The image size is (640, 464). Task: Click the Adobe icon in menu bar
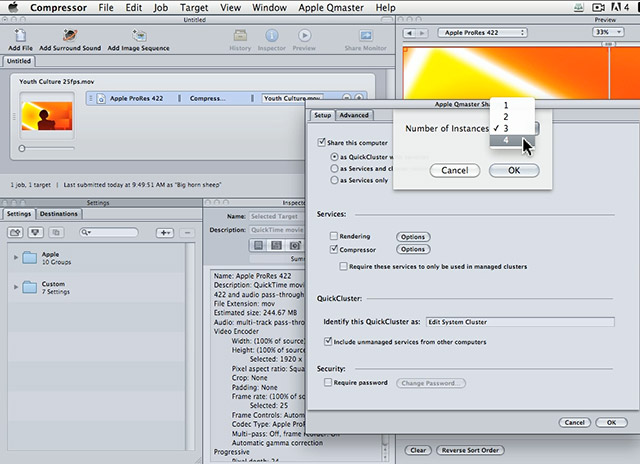(x=615, y=7)
